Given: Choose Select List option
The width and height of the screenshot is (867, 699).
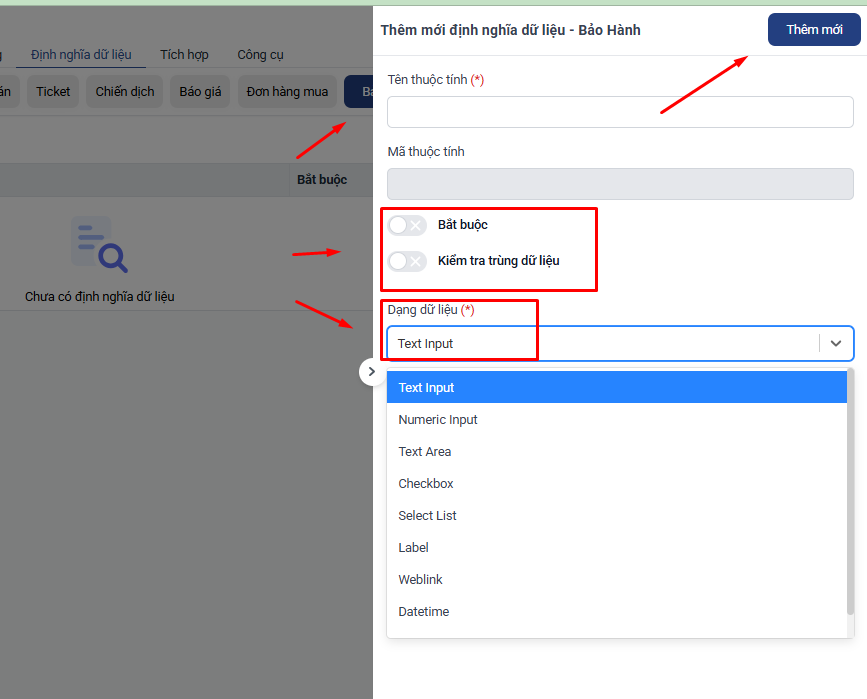Looking at the screenshot, I should [428, 516].
